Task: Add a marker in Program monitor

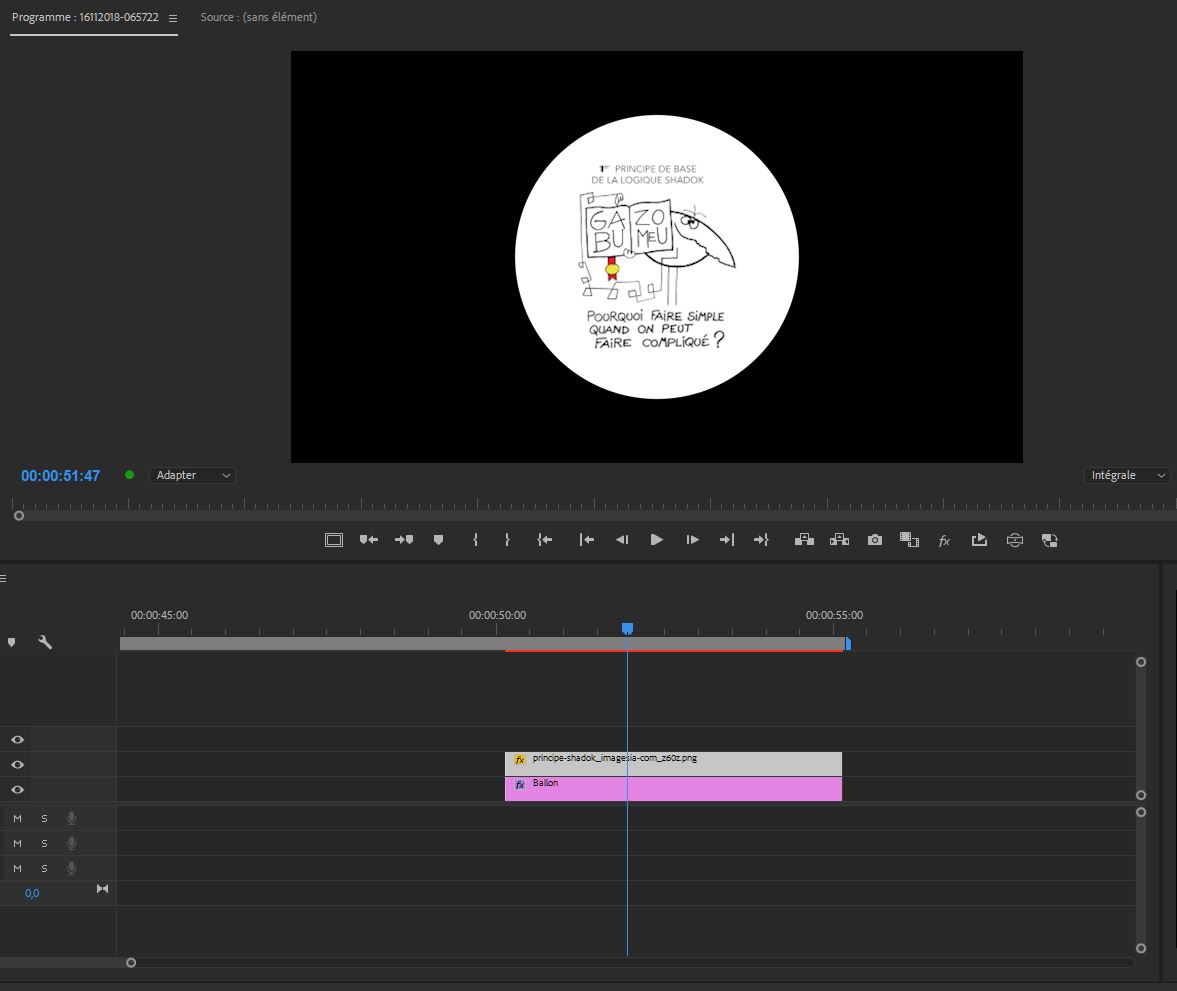Action: point(438,540)
